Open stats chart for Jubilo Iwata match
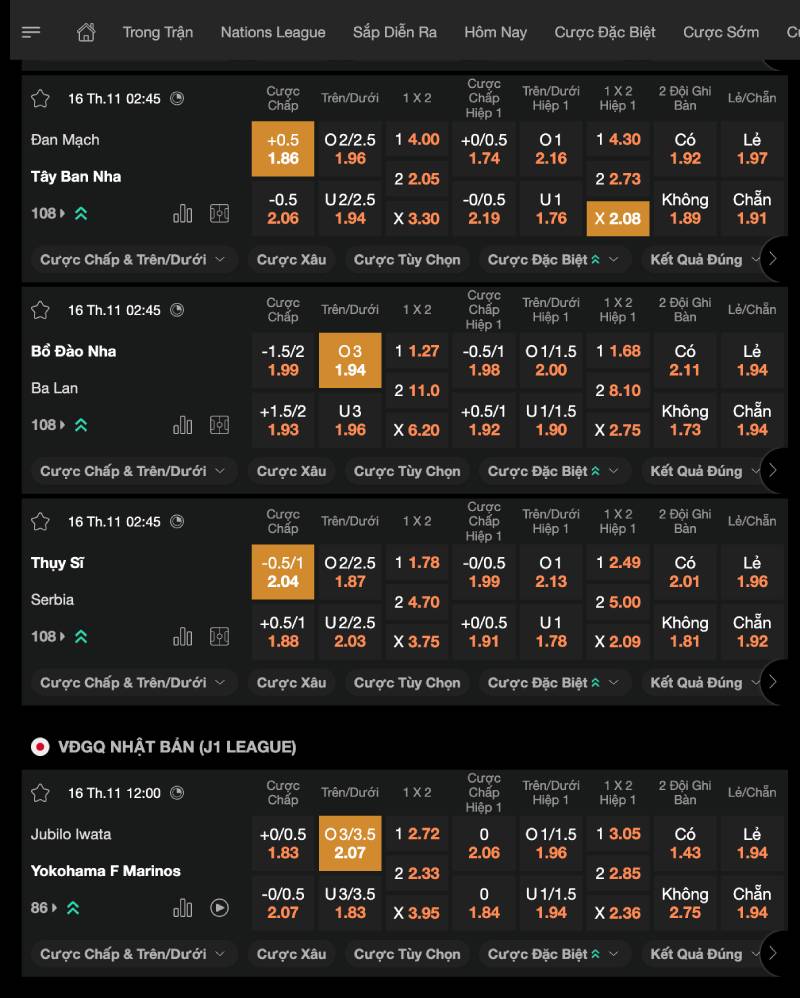 tap(182, 908)
